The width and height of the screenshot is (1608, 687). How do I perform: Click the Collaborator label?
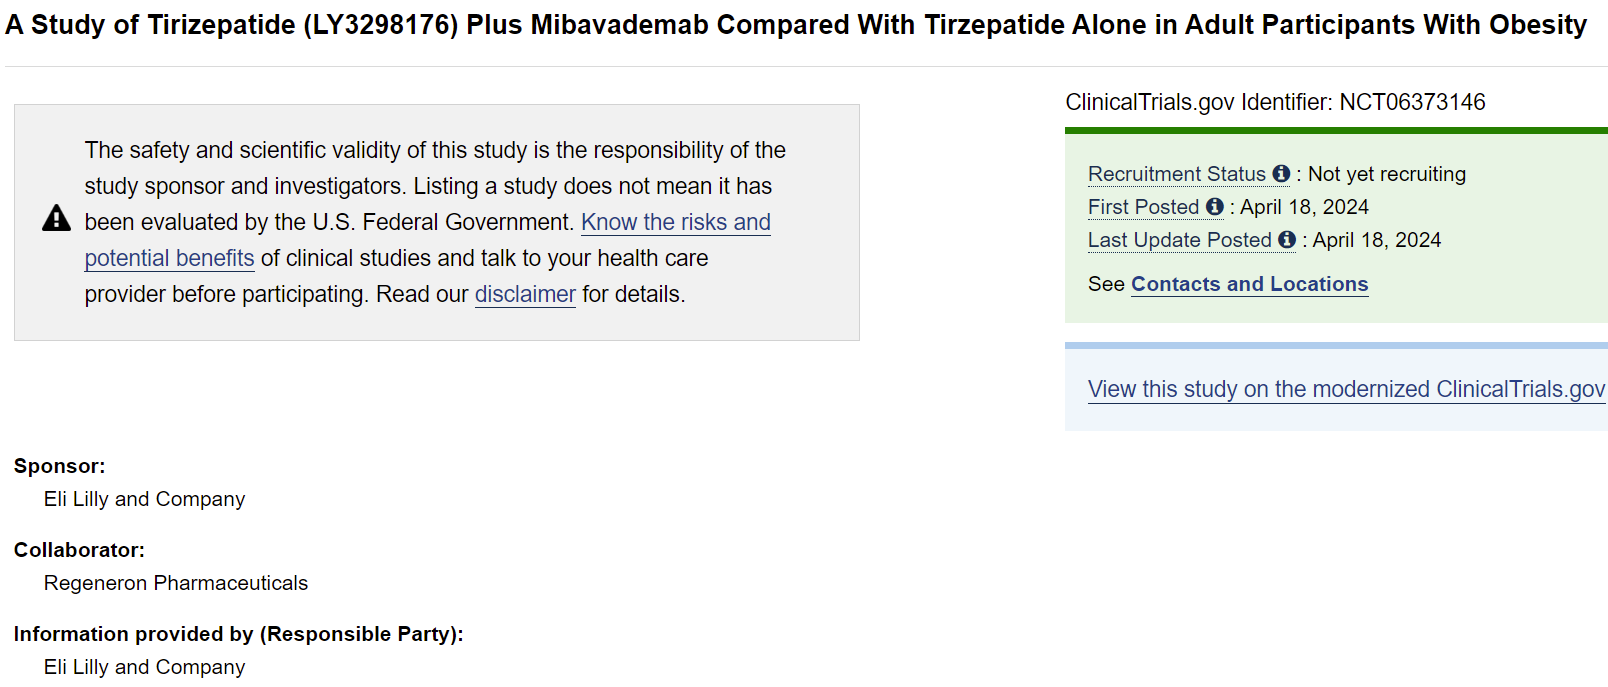tap(79, 550)
